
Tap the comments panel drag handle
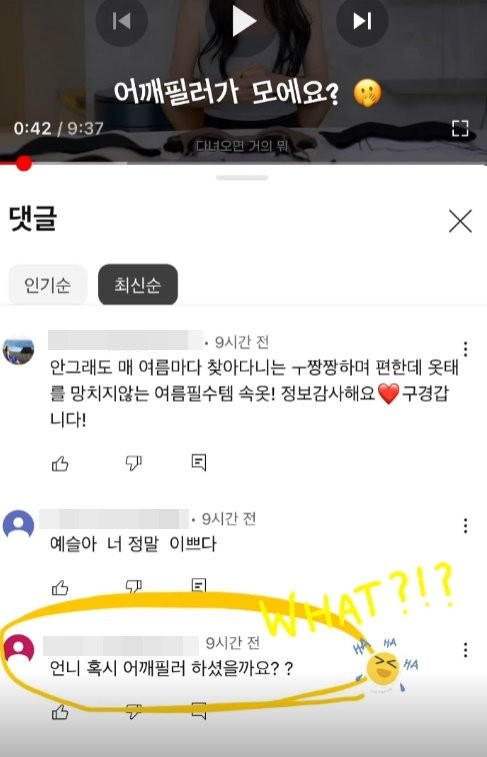tap(242, 178)
